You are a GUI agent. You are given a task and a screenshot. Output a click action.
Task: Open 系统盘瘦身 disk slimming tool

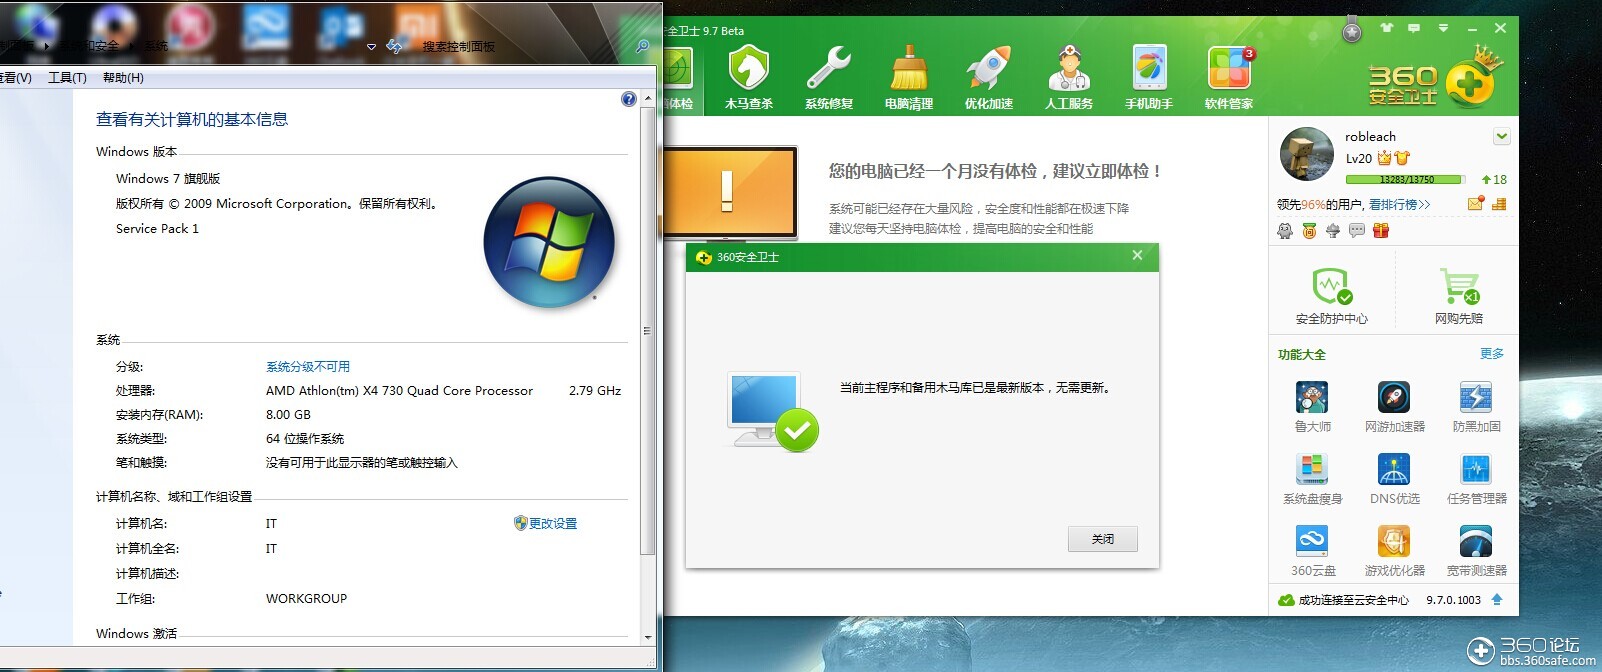pyautogui.click(x=1312, y=478)
